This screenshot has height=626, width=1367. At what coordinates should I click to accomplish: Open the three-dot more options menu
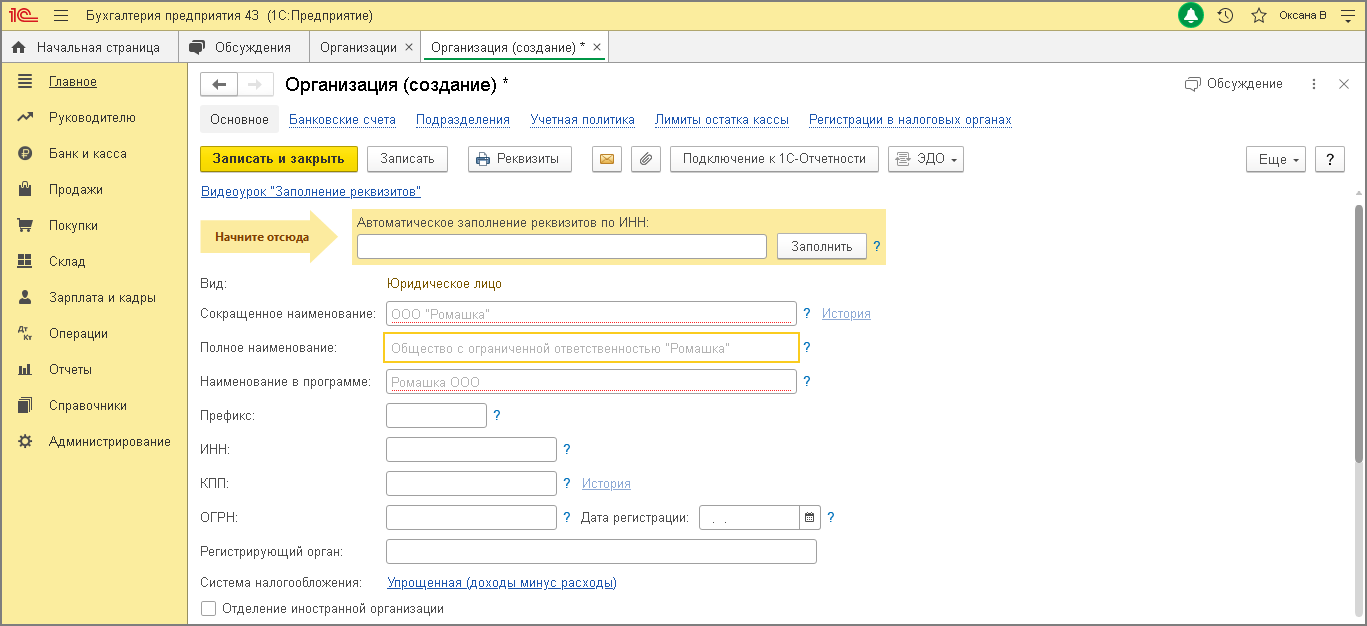click(x=1314, y=85)
